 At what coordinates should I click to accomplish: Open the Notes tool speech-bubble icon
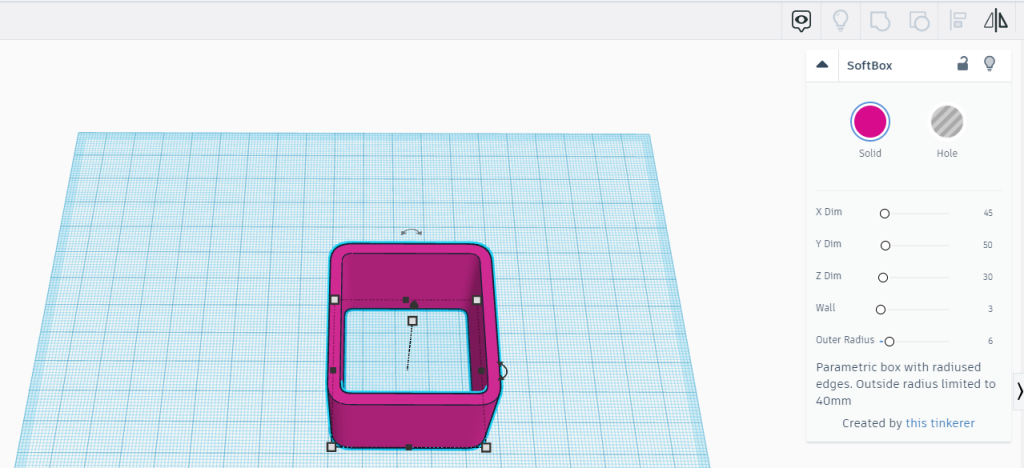pos(801,21)
